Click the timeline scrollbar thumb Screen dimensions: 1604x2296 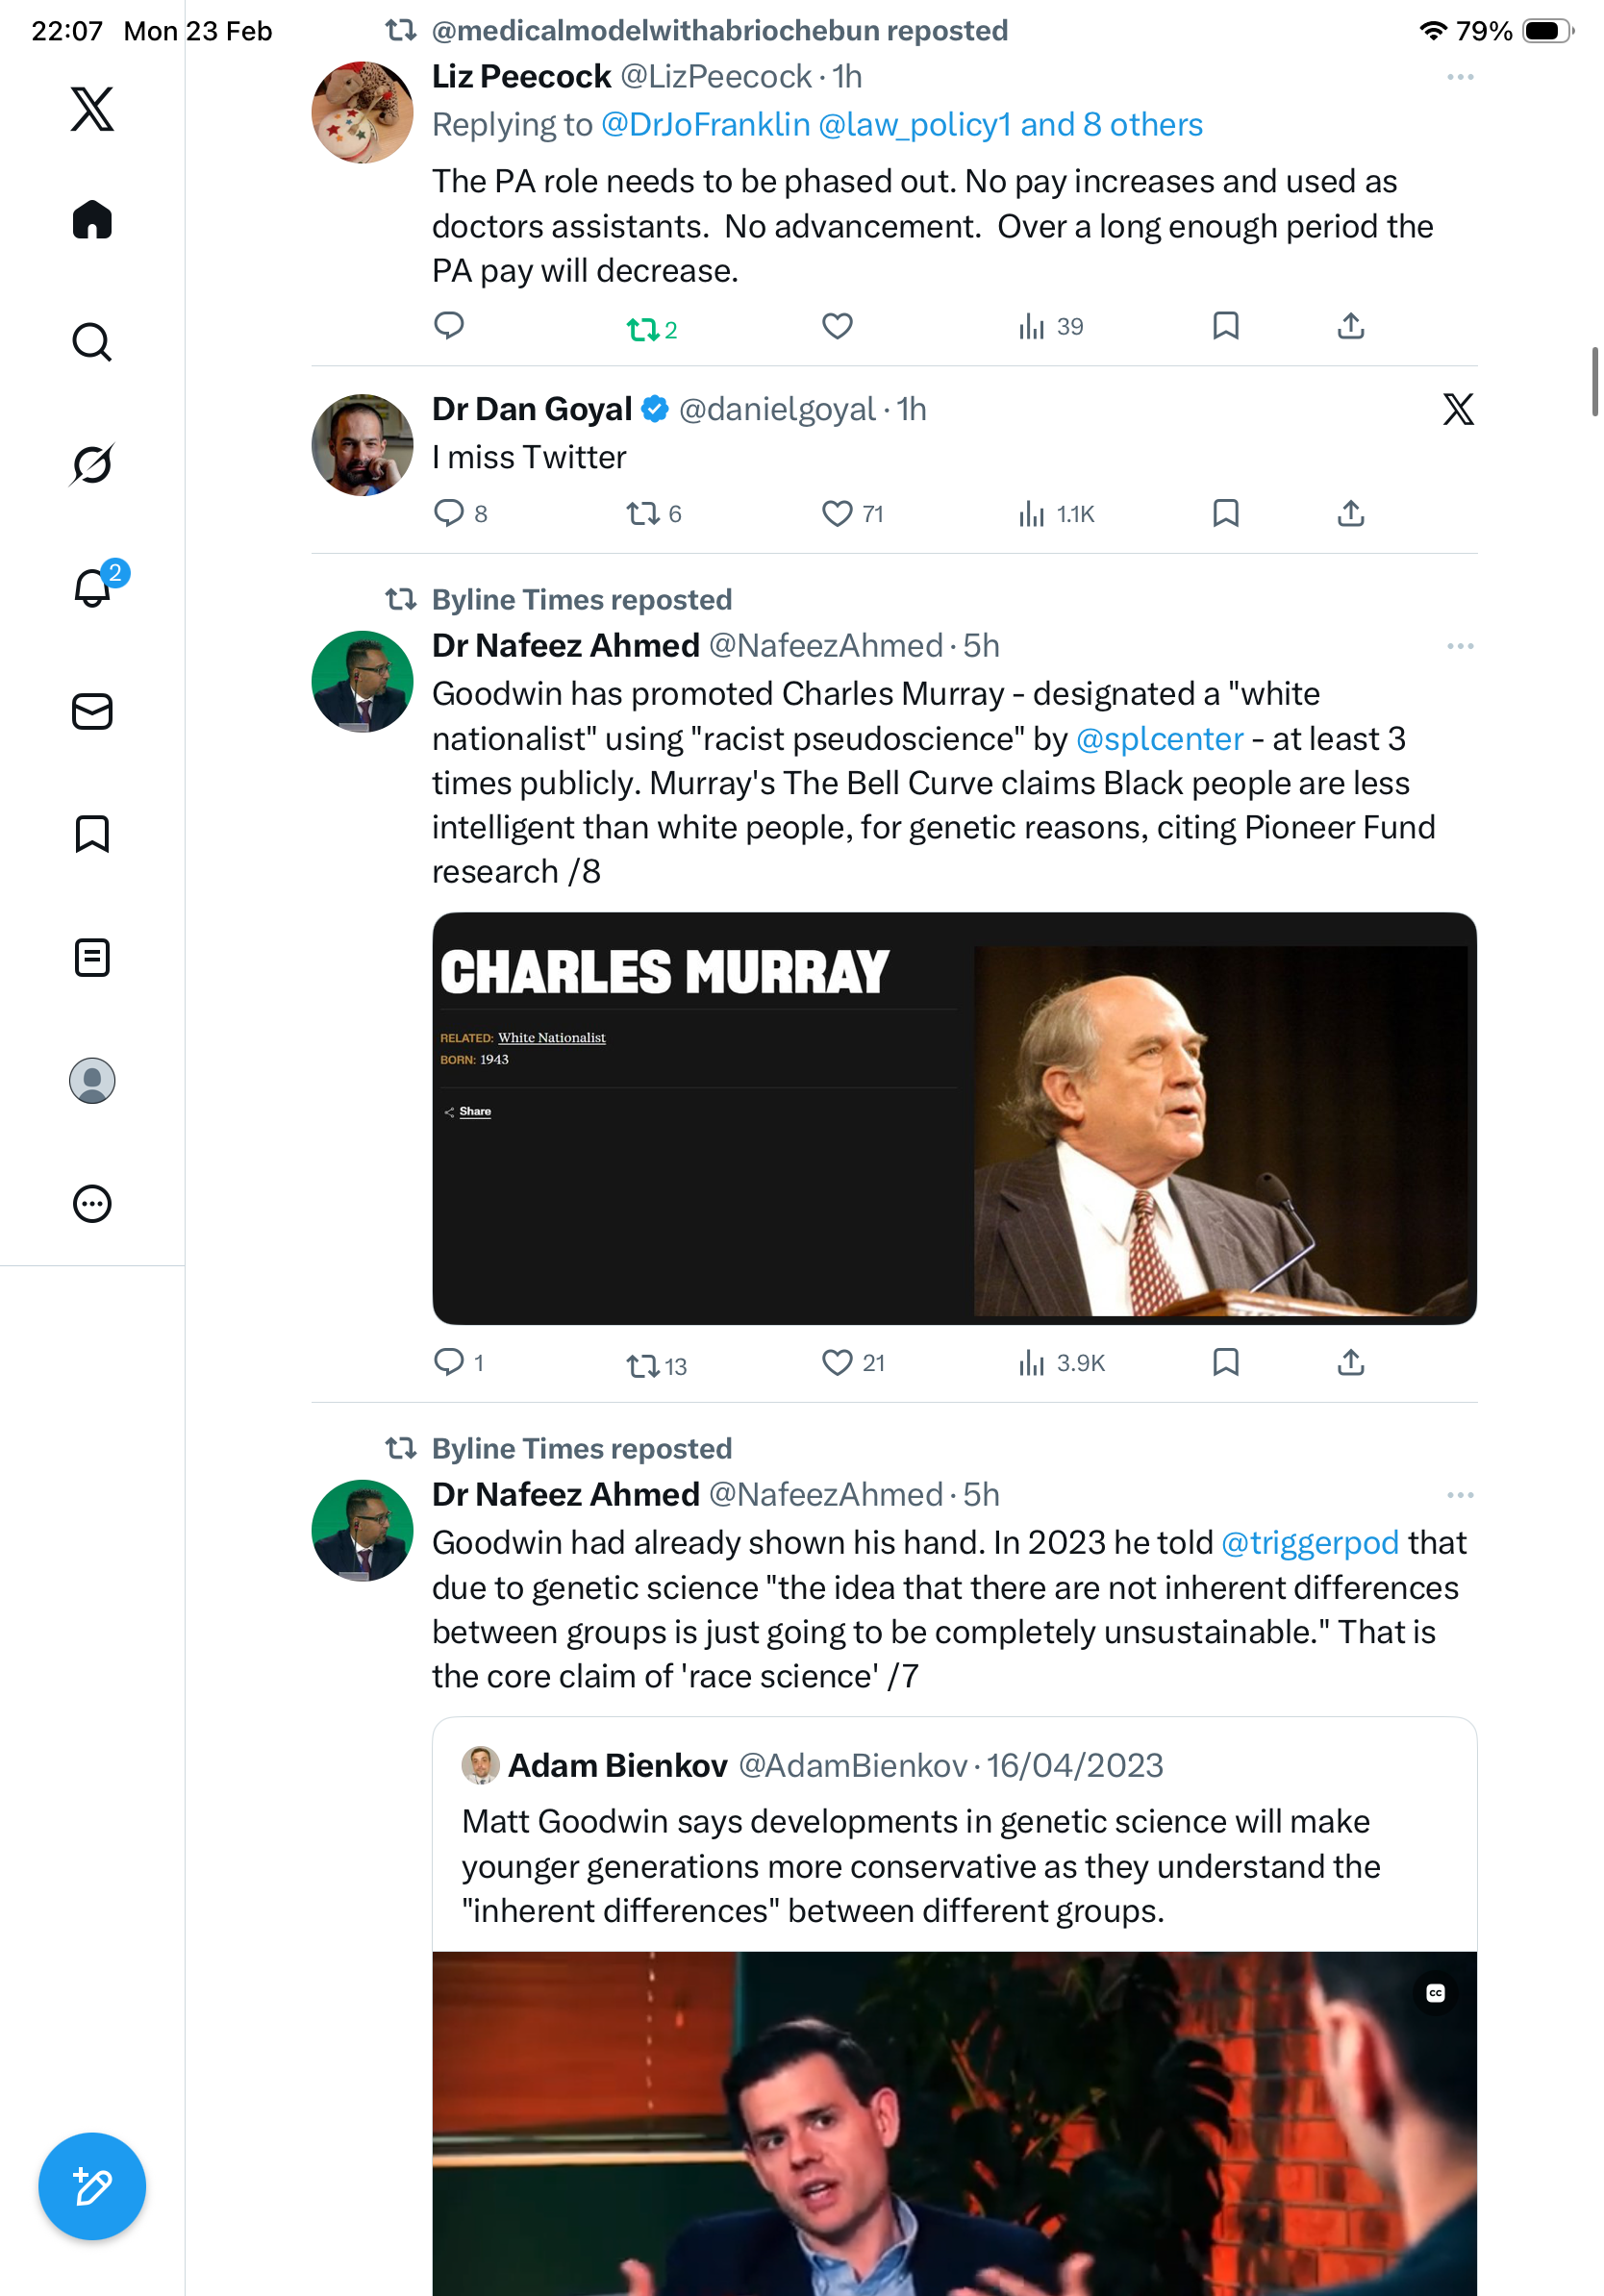coord(1594,381)
